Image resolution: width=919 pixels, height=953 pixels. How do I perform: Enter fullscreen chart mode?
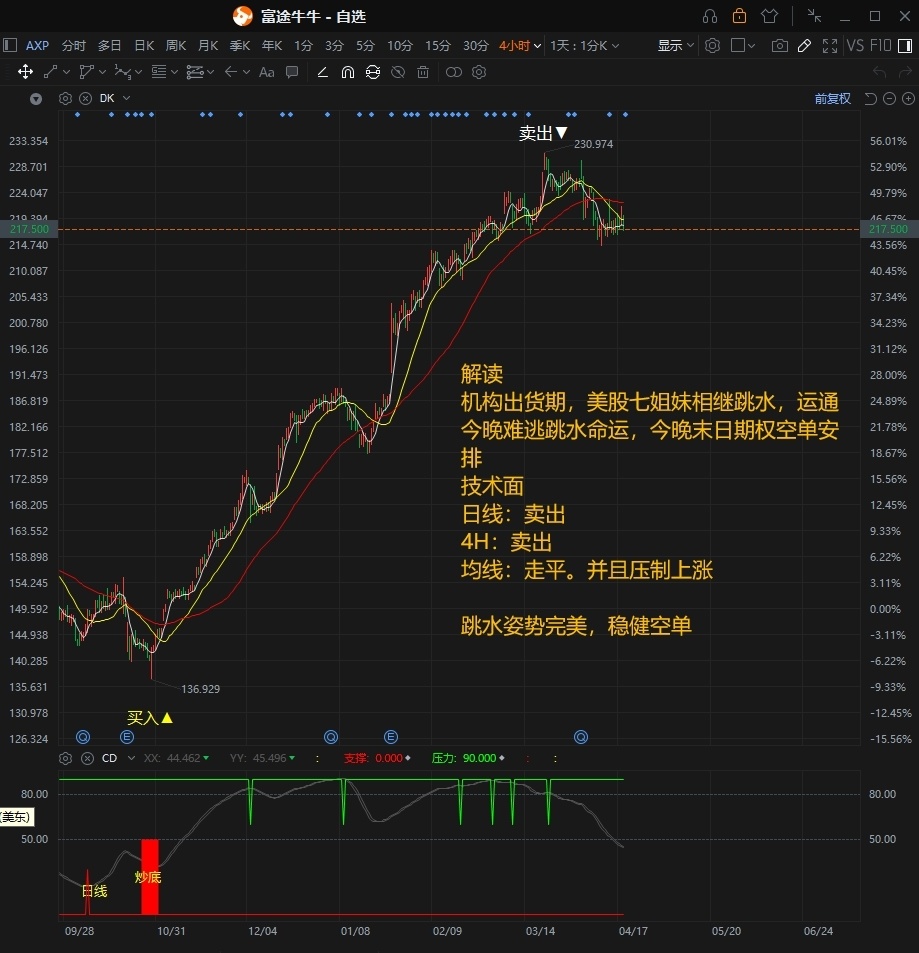829,46
